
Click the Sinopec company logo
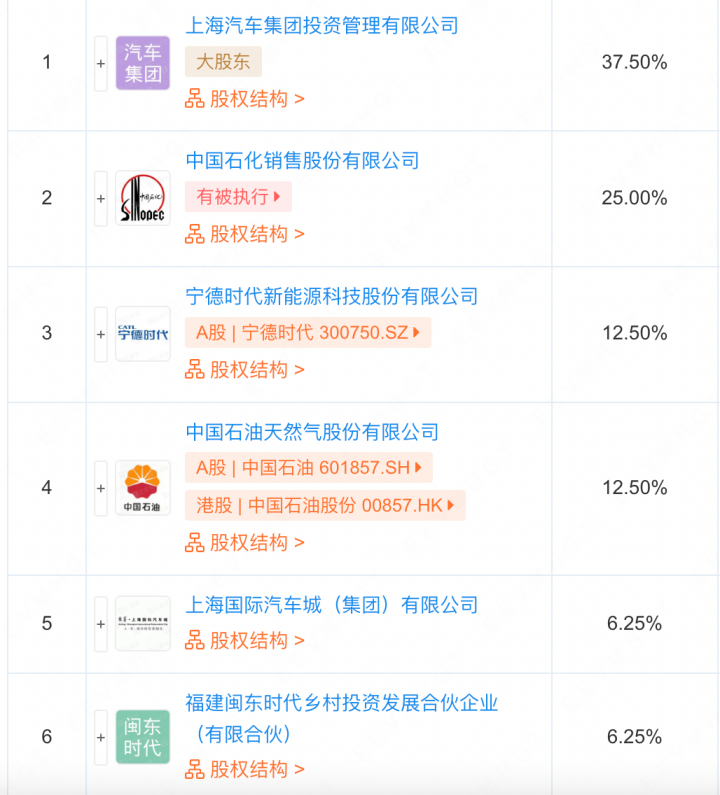143,198
